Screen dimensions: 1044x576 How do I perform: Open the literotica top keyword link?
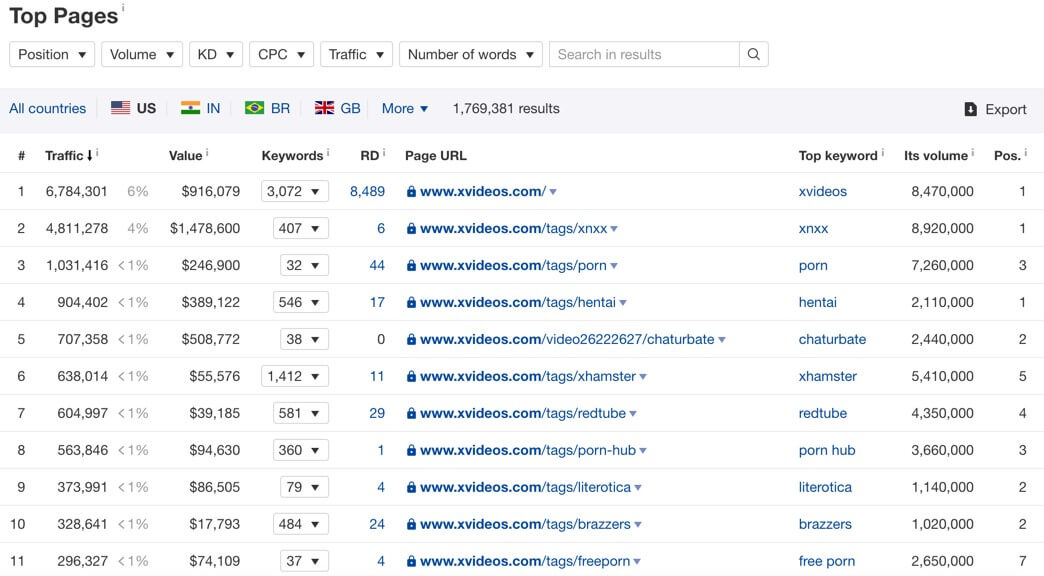pos(825,487)
